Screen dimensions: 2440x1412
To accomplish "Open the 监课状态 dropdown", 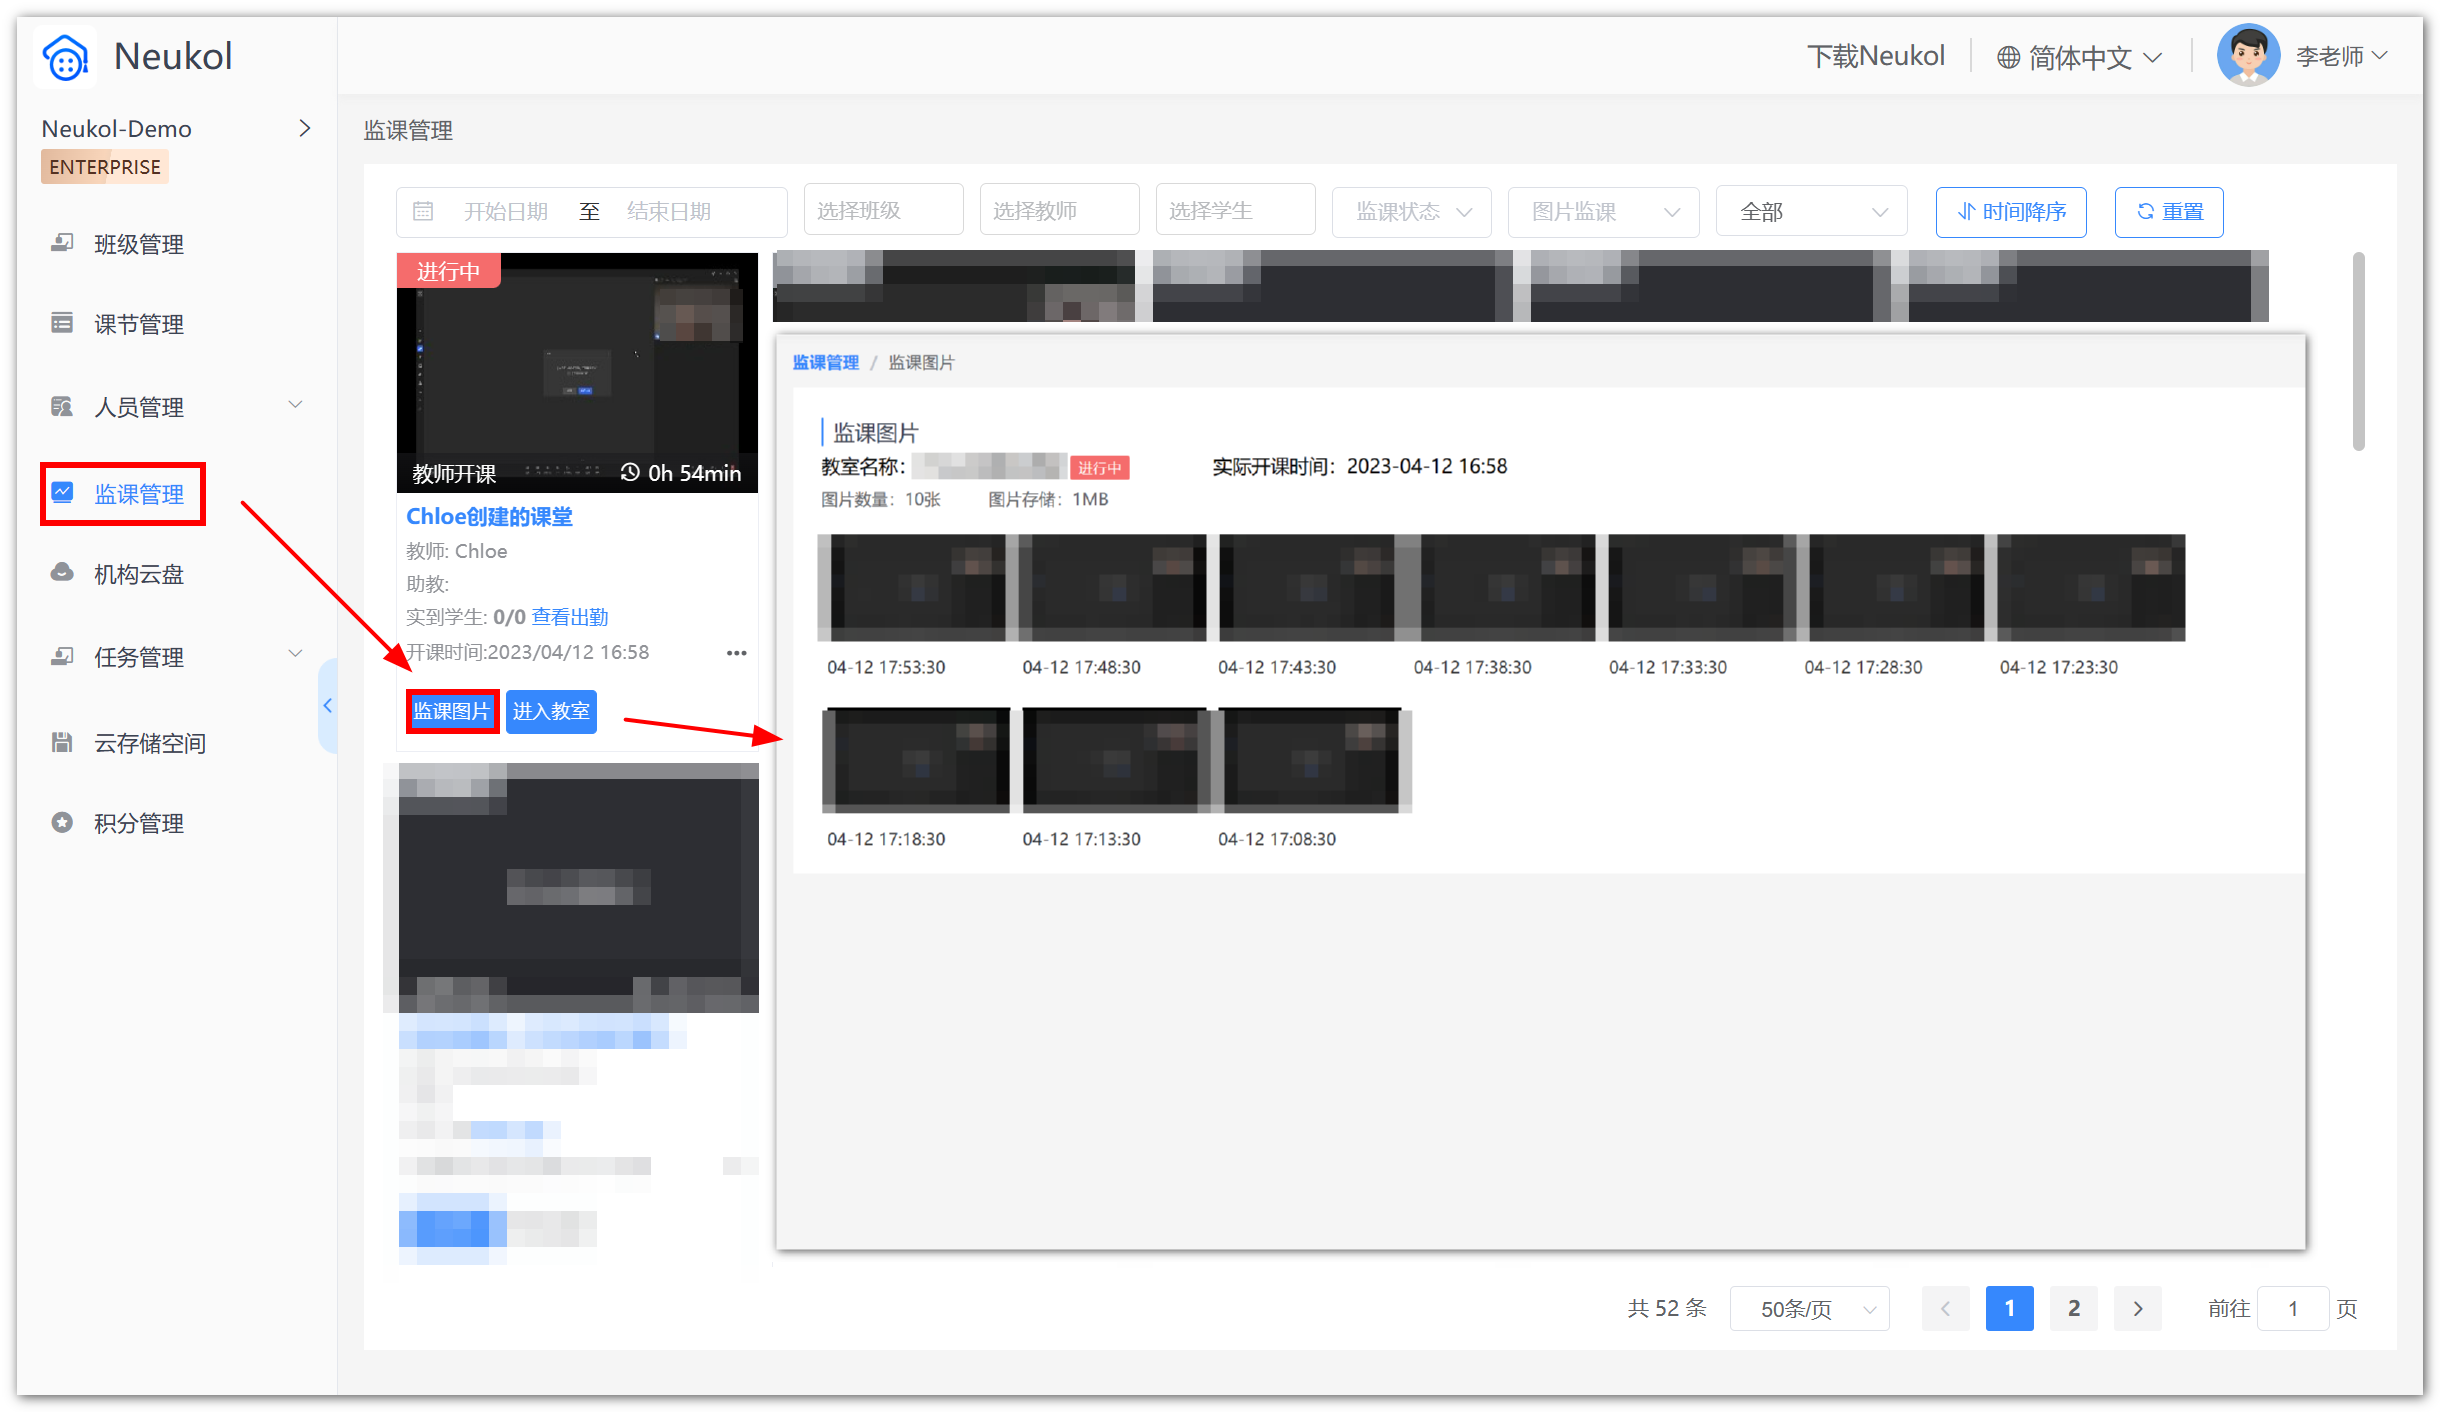I will point(1411,211).
